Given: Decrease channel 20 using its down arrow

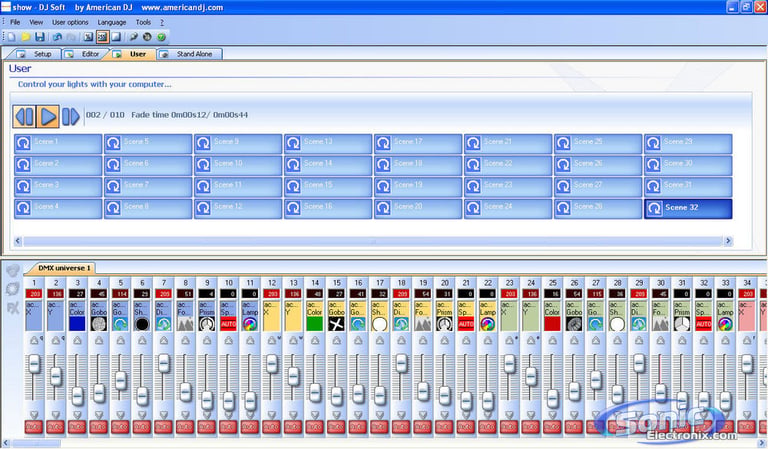Looking at the screenshot, I should (444, 414).
